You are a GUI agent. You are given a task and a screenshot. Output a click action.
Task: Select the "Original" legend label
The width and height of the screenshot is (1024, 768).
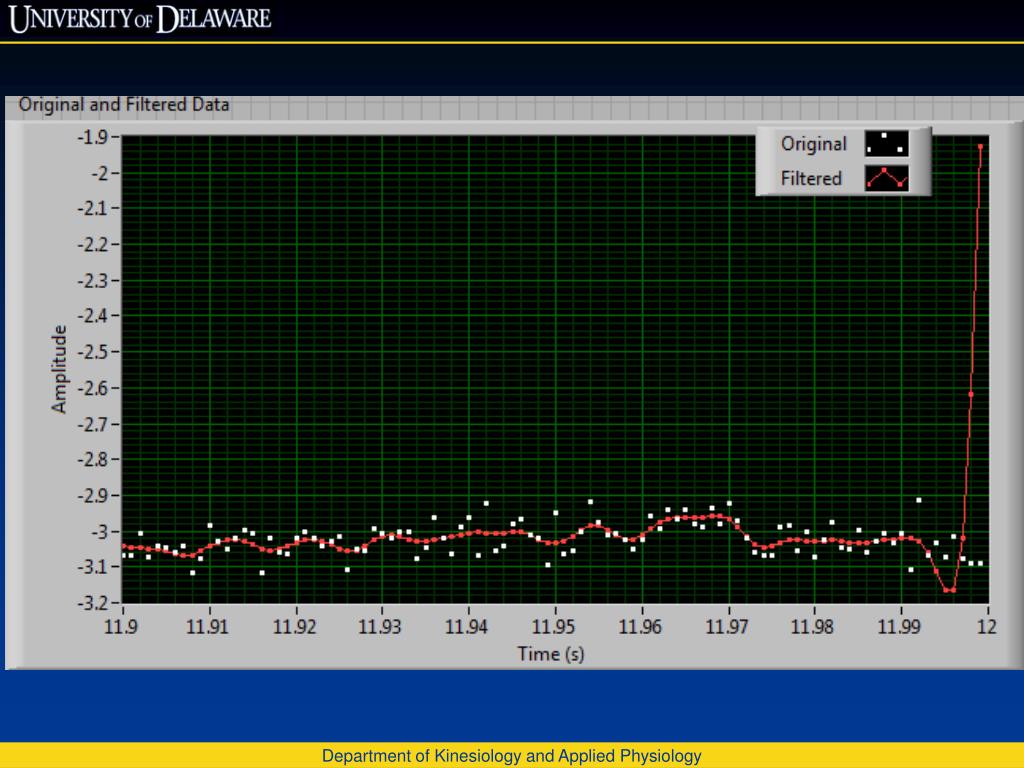[x=813, y=144]
